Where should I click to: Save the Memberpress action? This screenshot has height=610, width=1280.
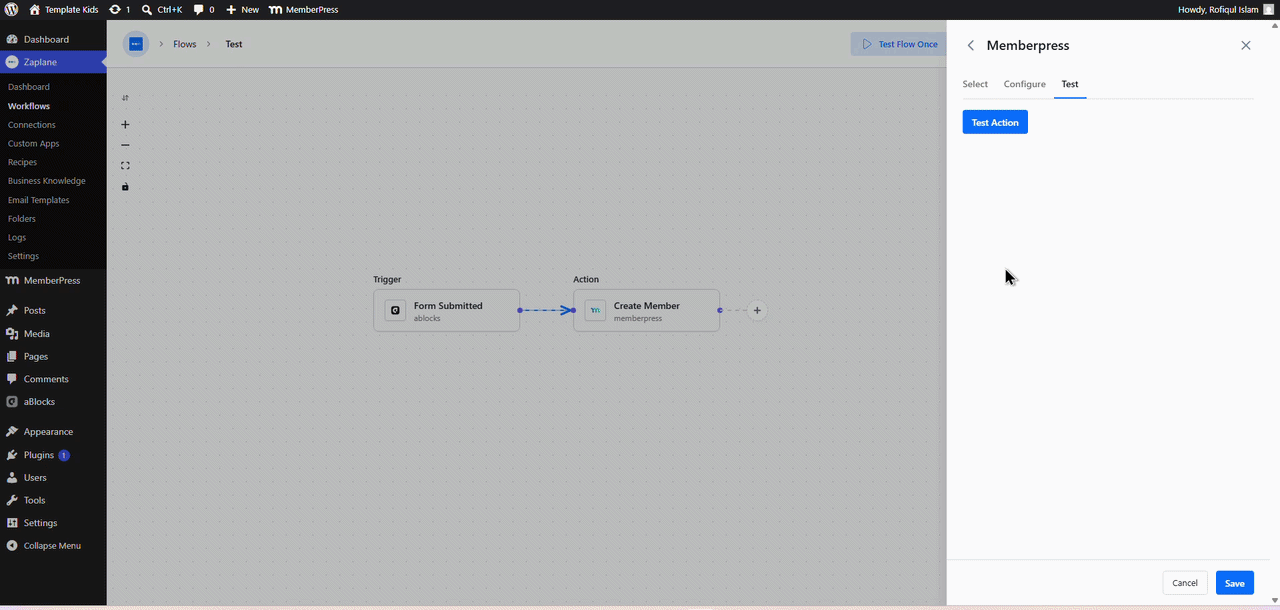[1235, 583]
